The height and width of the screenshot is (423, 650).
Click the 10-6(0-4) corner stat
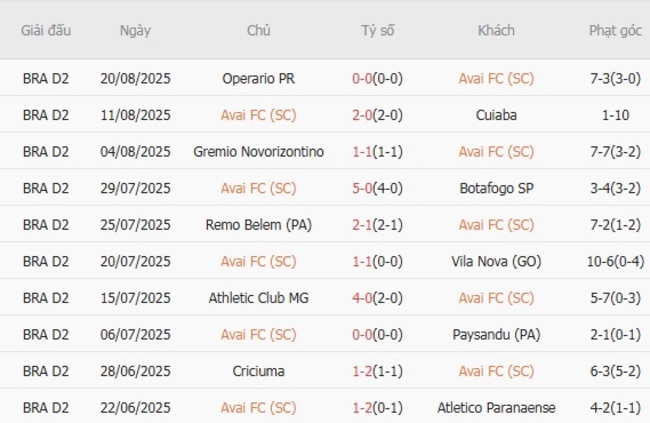[615, 261]
